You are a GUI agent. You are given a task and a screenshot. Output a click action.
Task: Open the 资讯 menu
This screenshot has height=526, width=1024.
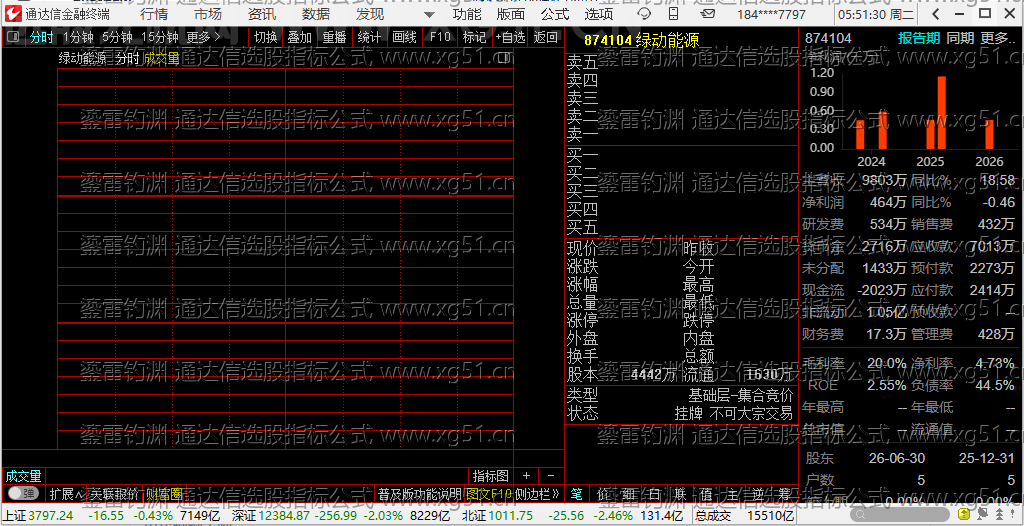(x=262, y=14)
